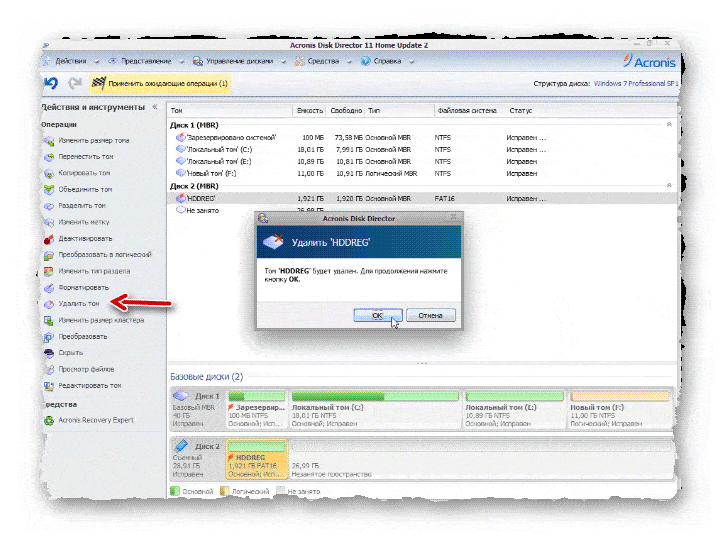Select 'Зарезервировано системой' volume row
Screen dimensions: 720x536
pos(422,137)
